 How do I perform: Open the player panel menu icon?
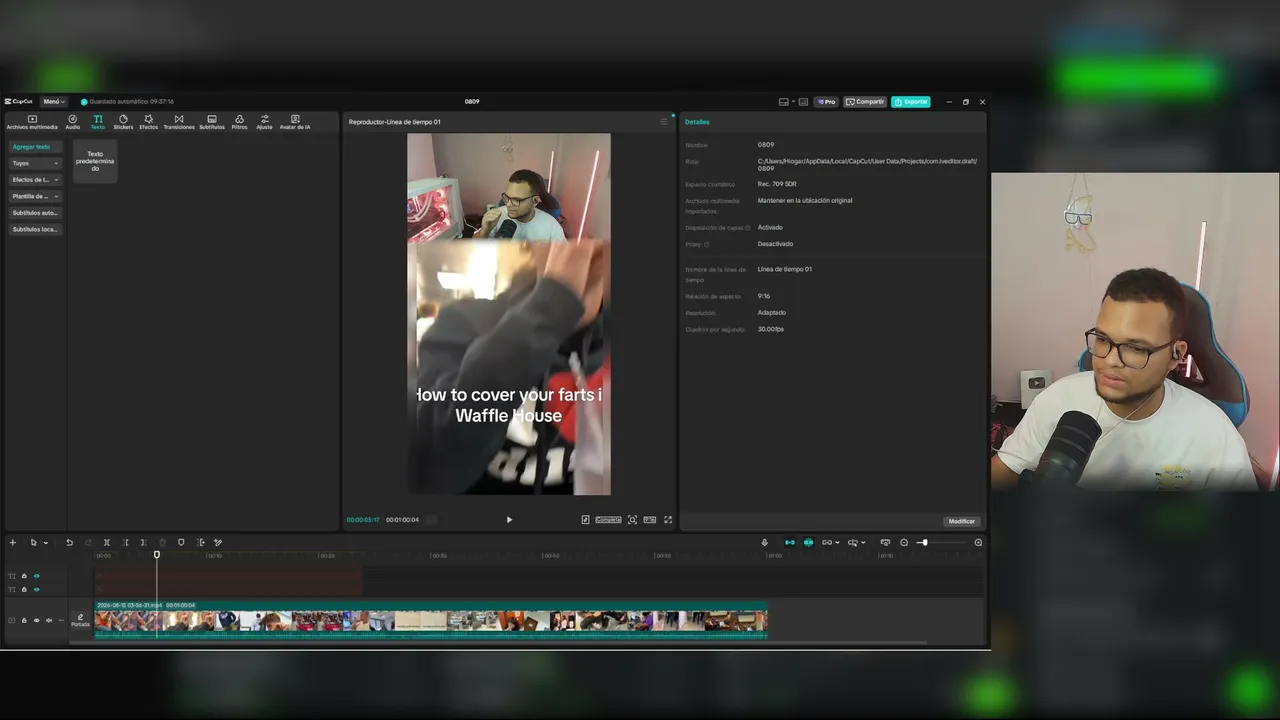[663, 122]
